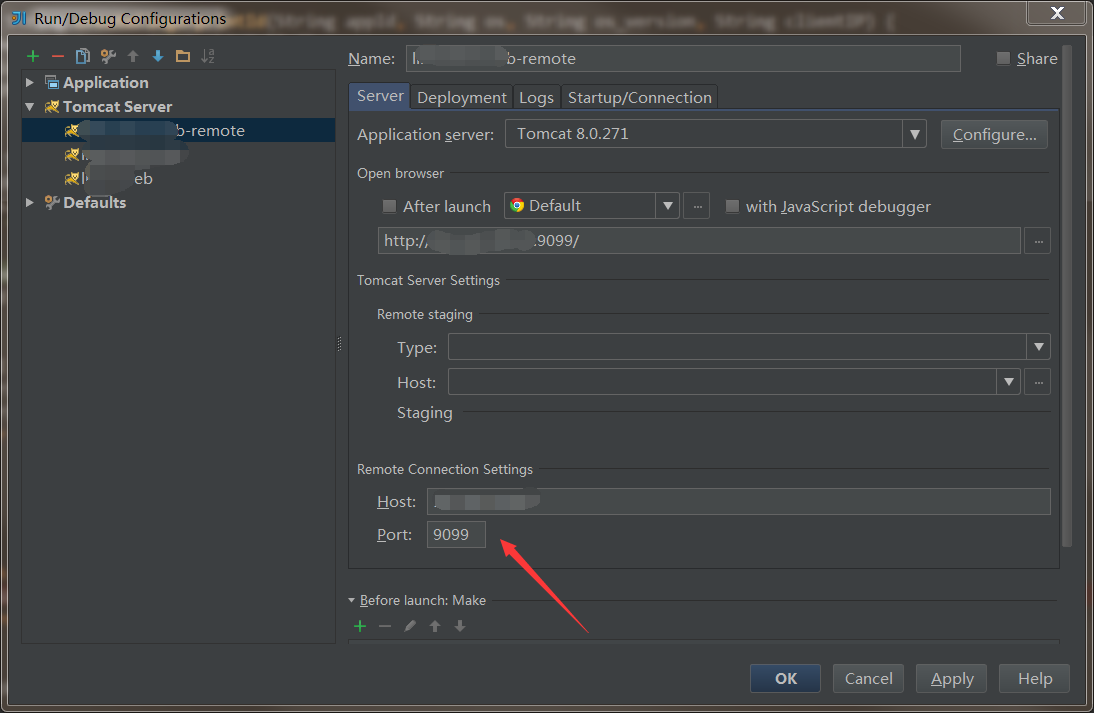Switch to the Deployment tab
The height and width of the screenshot is (713, 1094).
coord(462,98)
